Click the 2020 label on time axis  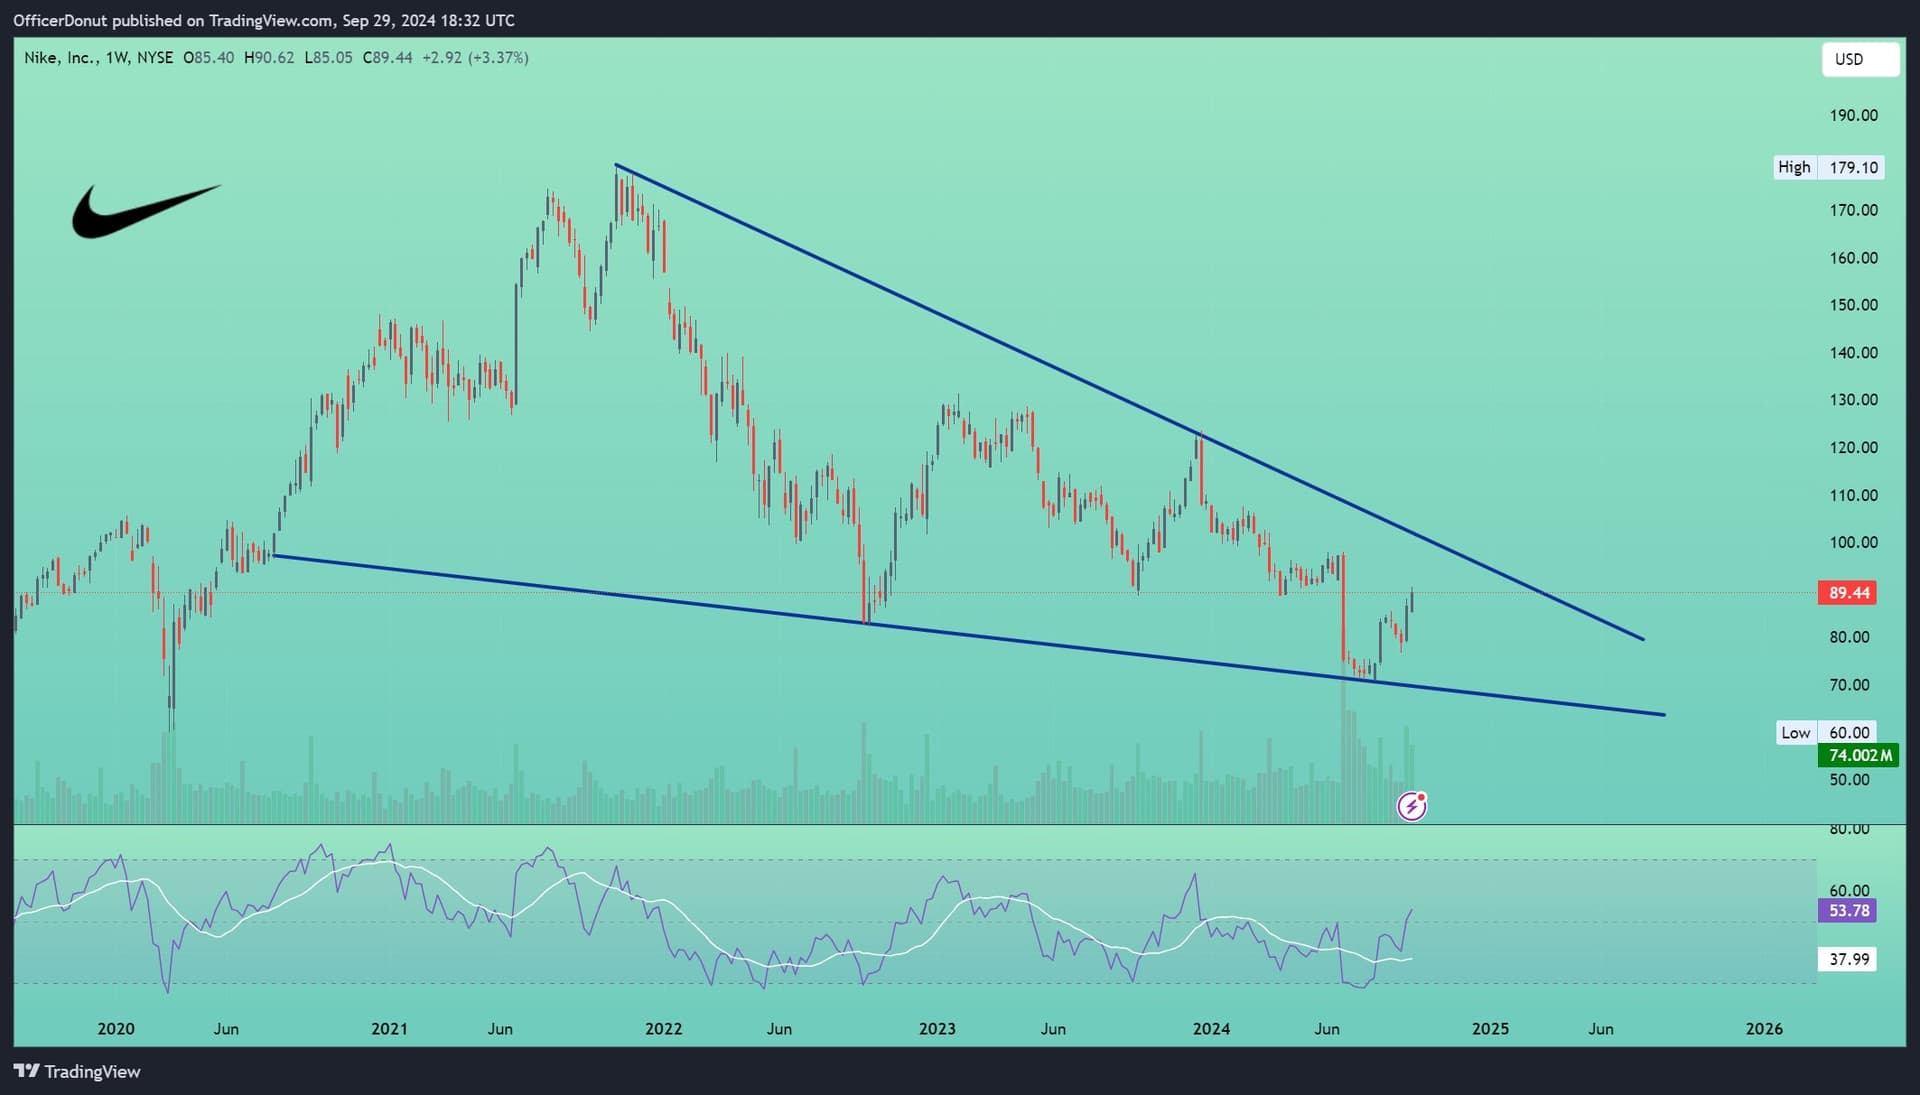116,1028
